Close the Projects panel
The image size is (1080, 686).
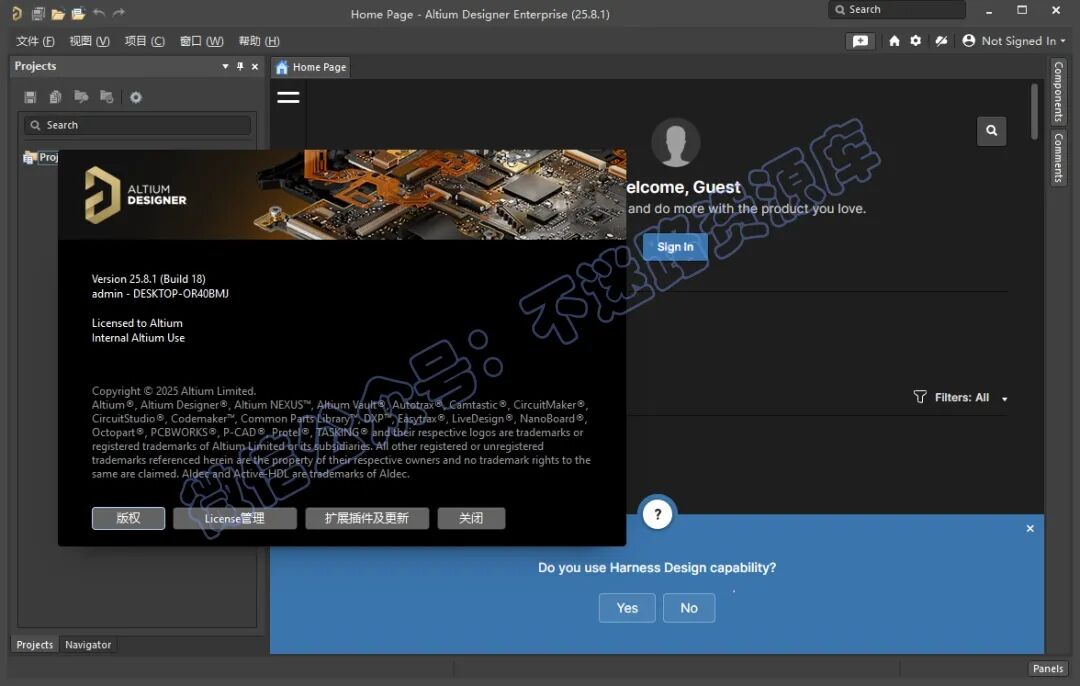coord(255,66)
